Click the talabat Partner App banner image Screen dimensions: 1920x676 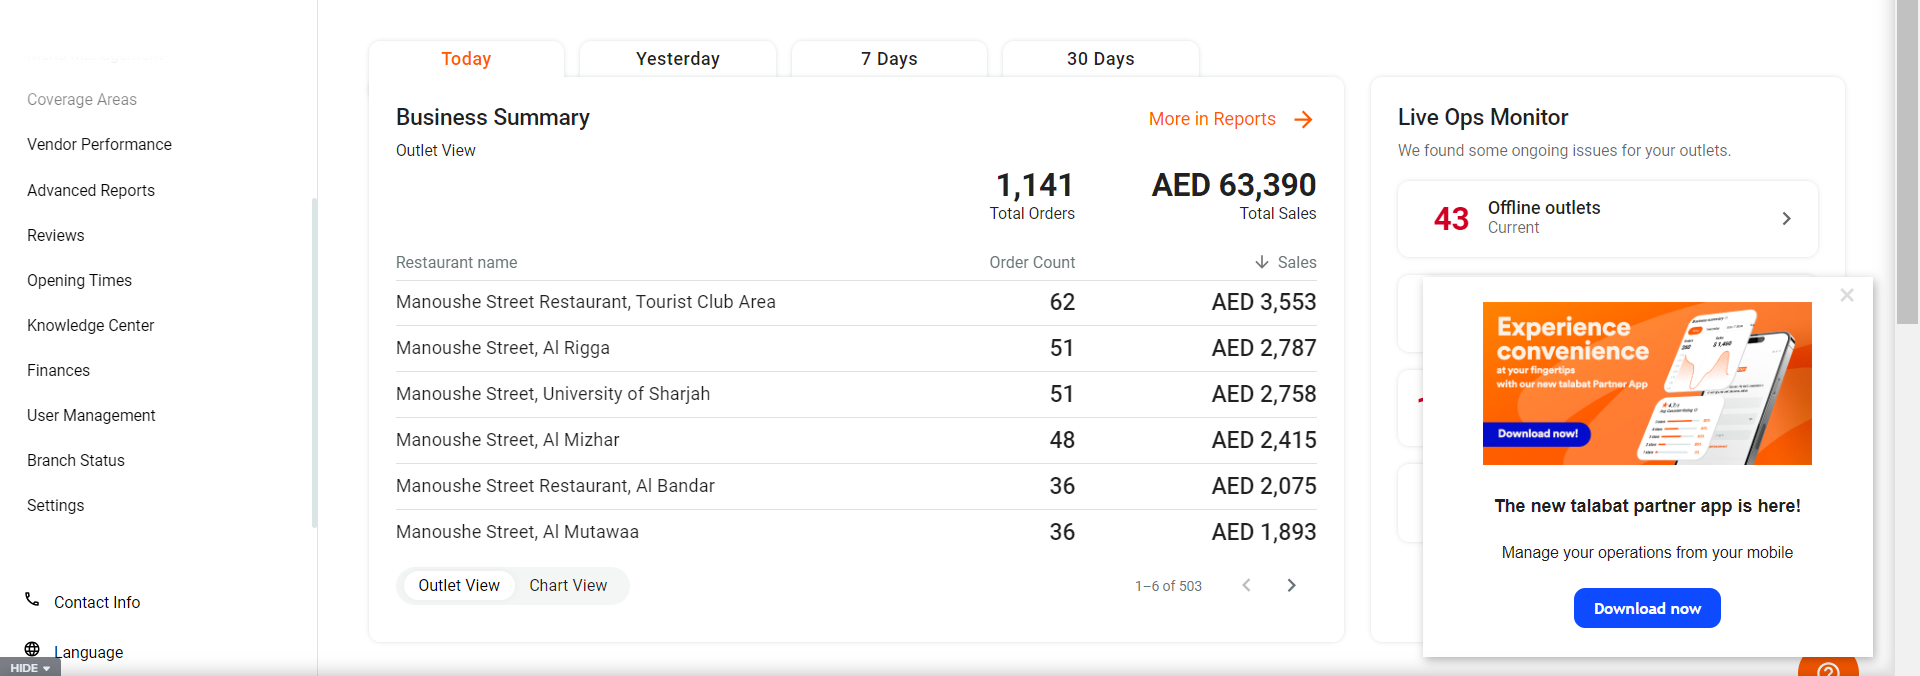(x=1647, y=383)
